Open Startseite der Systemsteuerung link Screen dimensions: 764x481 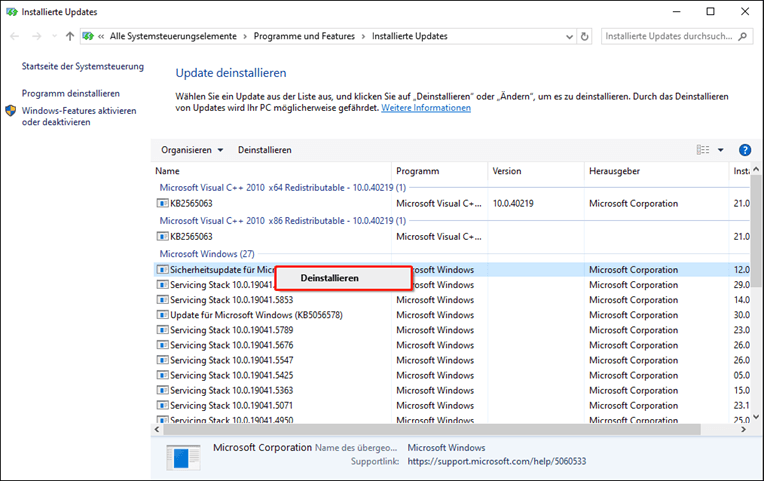(83, 66)
